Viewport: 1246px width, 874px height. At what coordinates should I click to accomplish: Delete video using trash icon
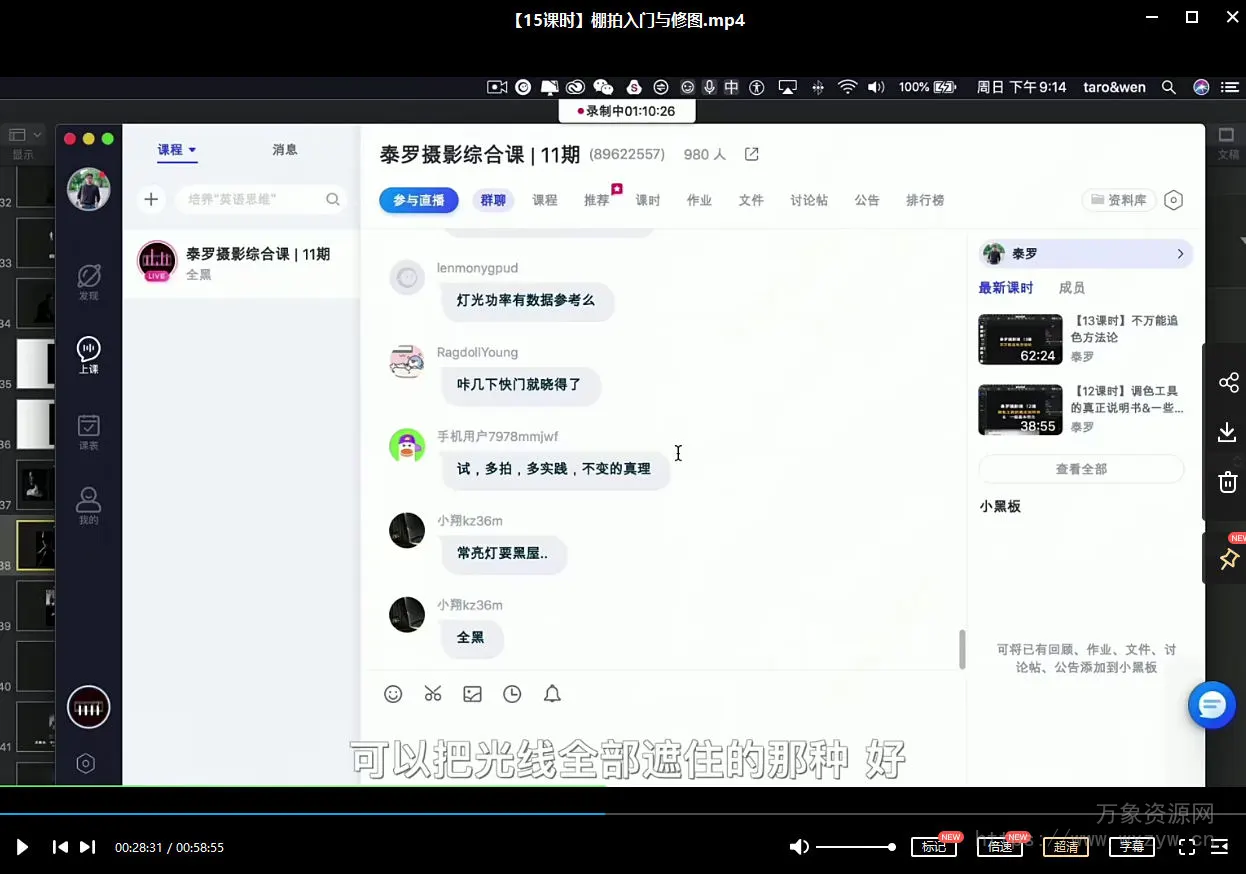click(x=1228, y=482)
